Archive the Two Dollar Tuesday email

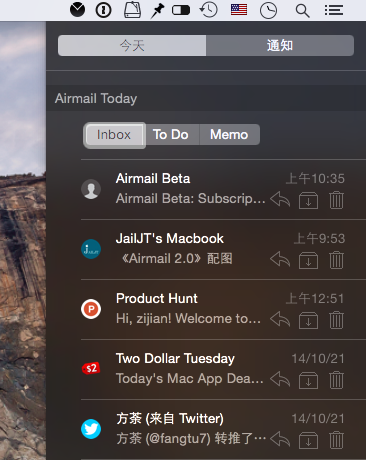click(x=308, y=380)
